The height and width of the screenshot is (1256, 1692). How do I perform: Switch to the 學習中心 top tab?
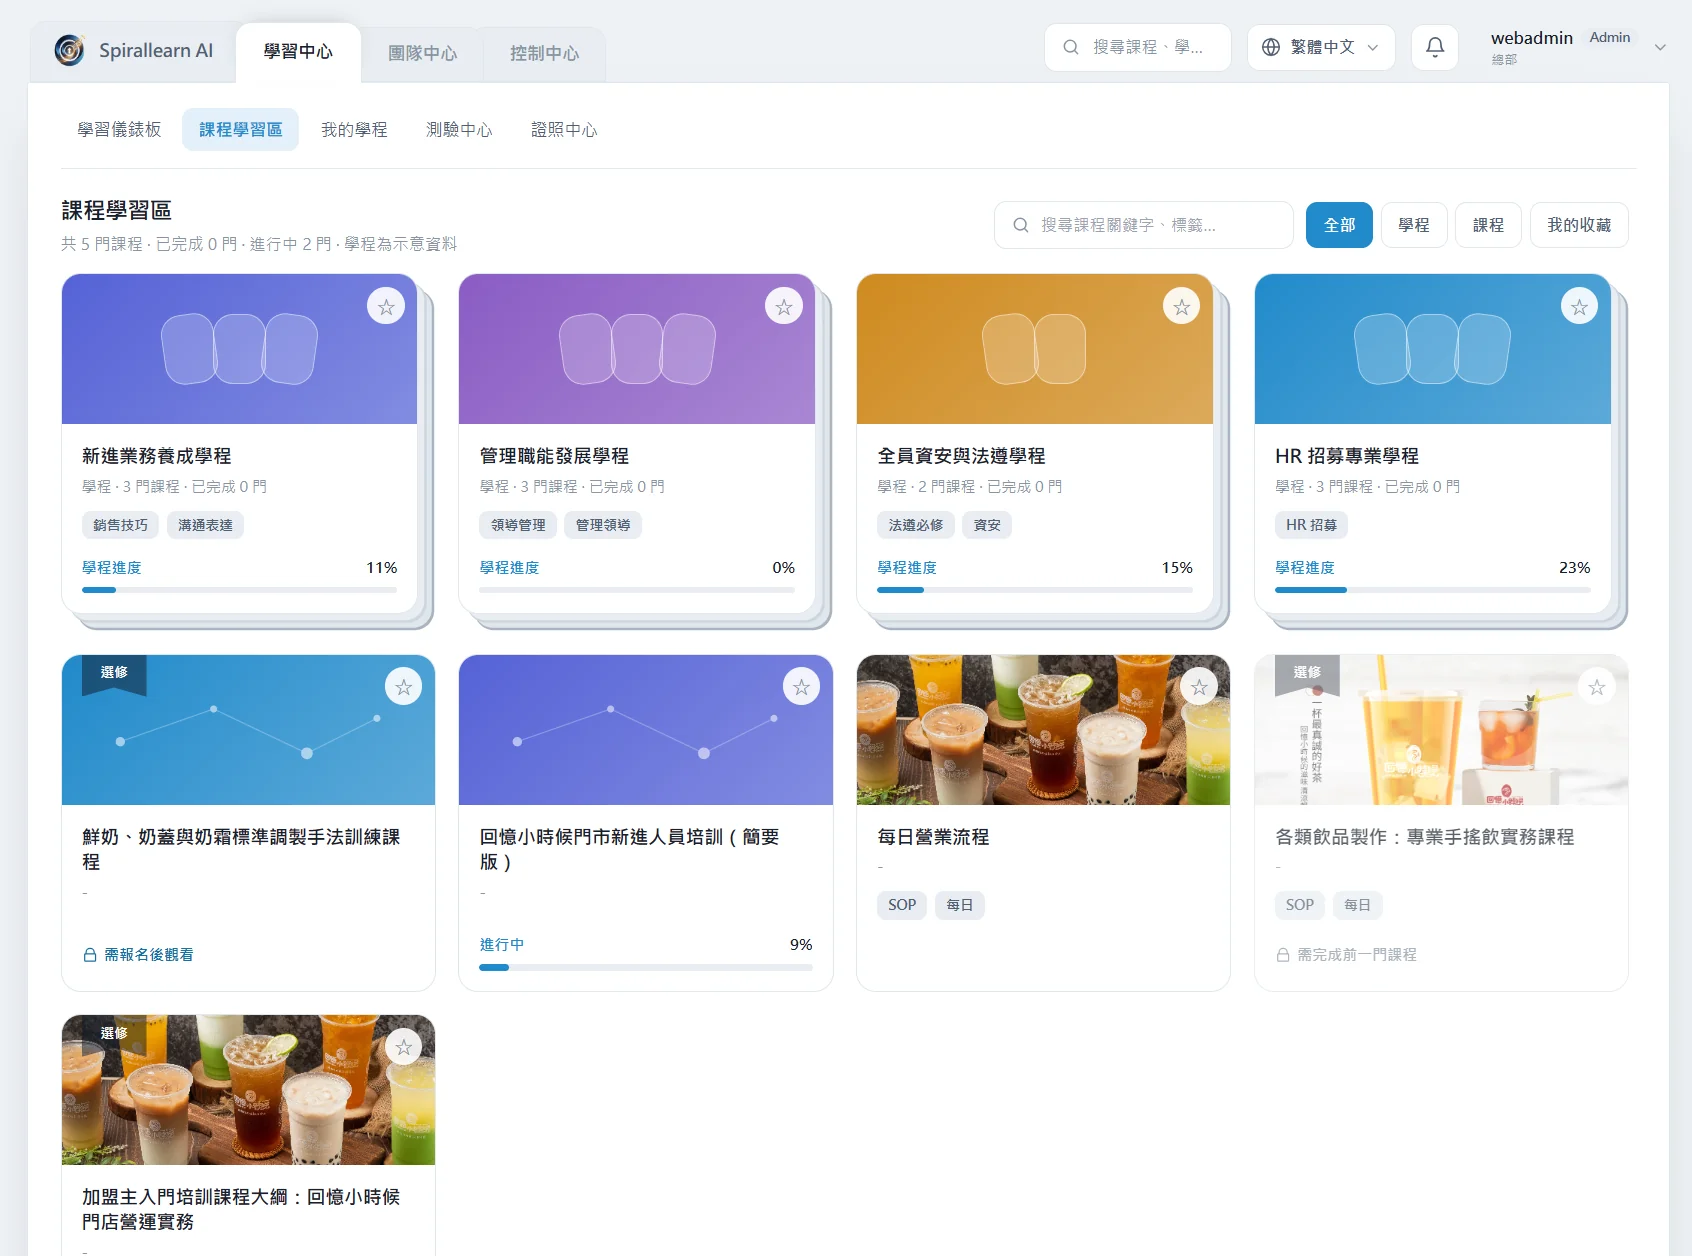[298, 52]
